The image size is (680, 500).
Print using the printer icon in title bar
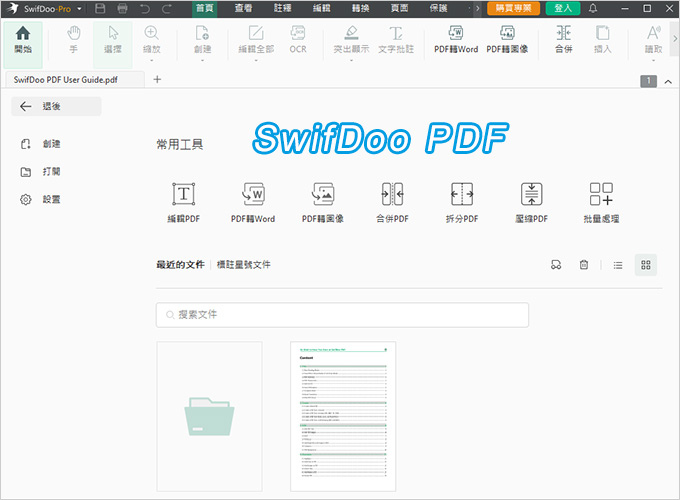(123, 8)
